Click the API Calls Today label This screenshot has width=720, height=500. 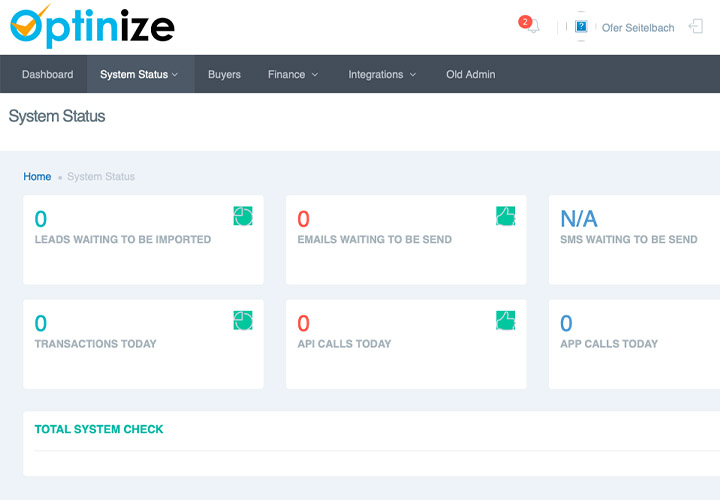tap(344, 344)
